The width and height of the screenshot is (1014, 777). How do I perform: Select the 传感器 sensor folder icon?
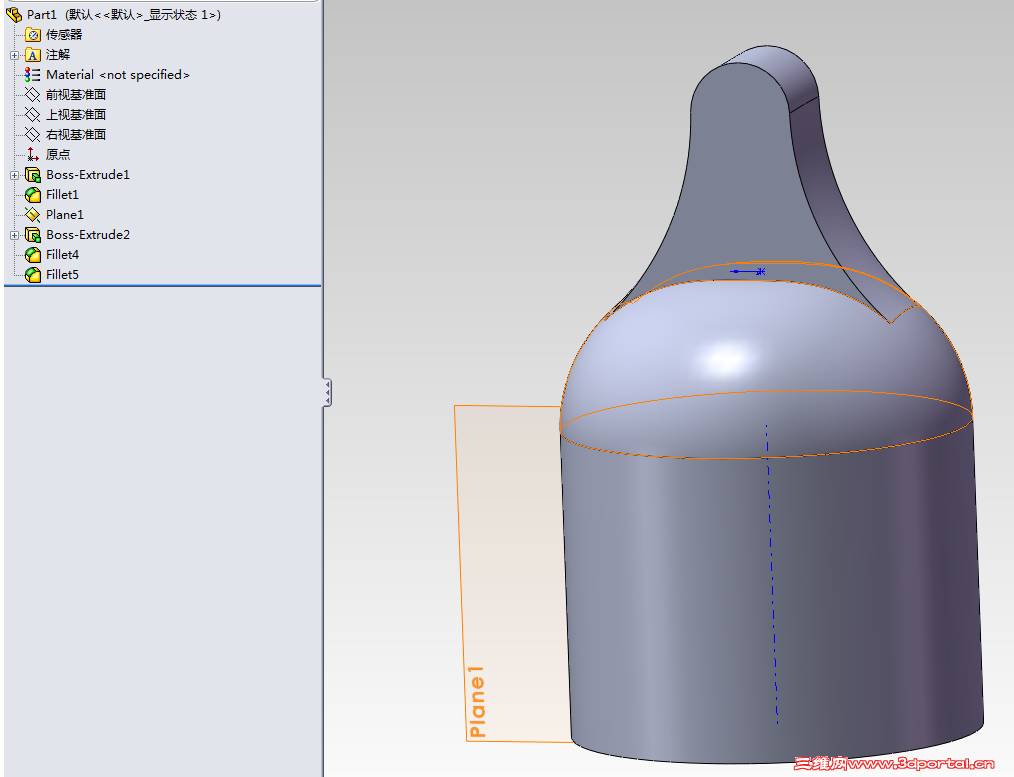(32, 35)
